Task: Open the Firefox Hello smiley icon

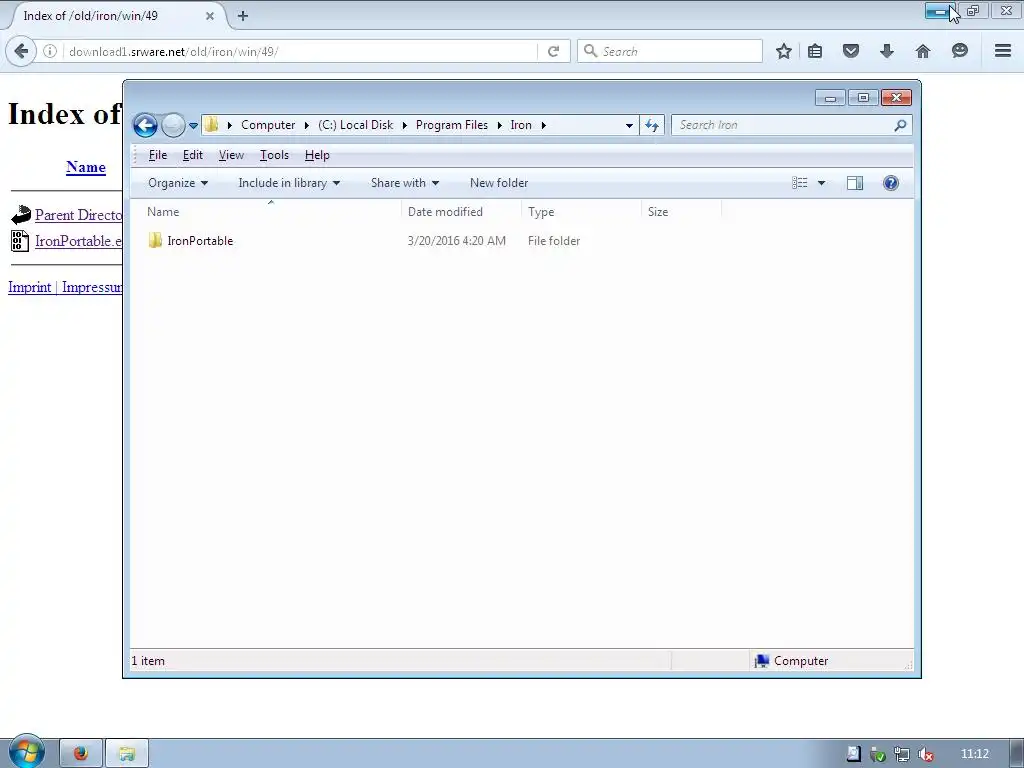Action: point(959,50)
